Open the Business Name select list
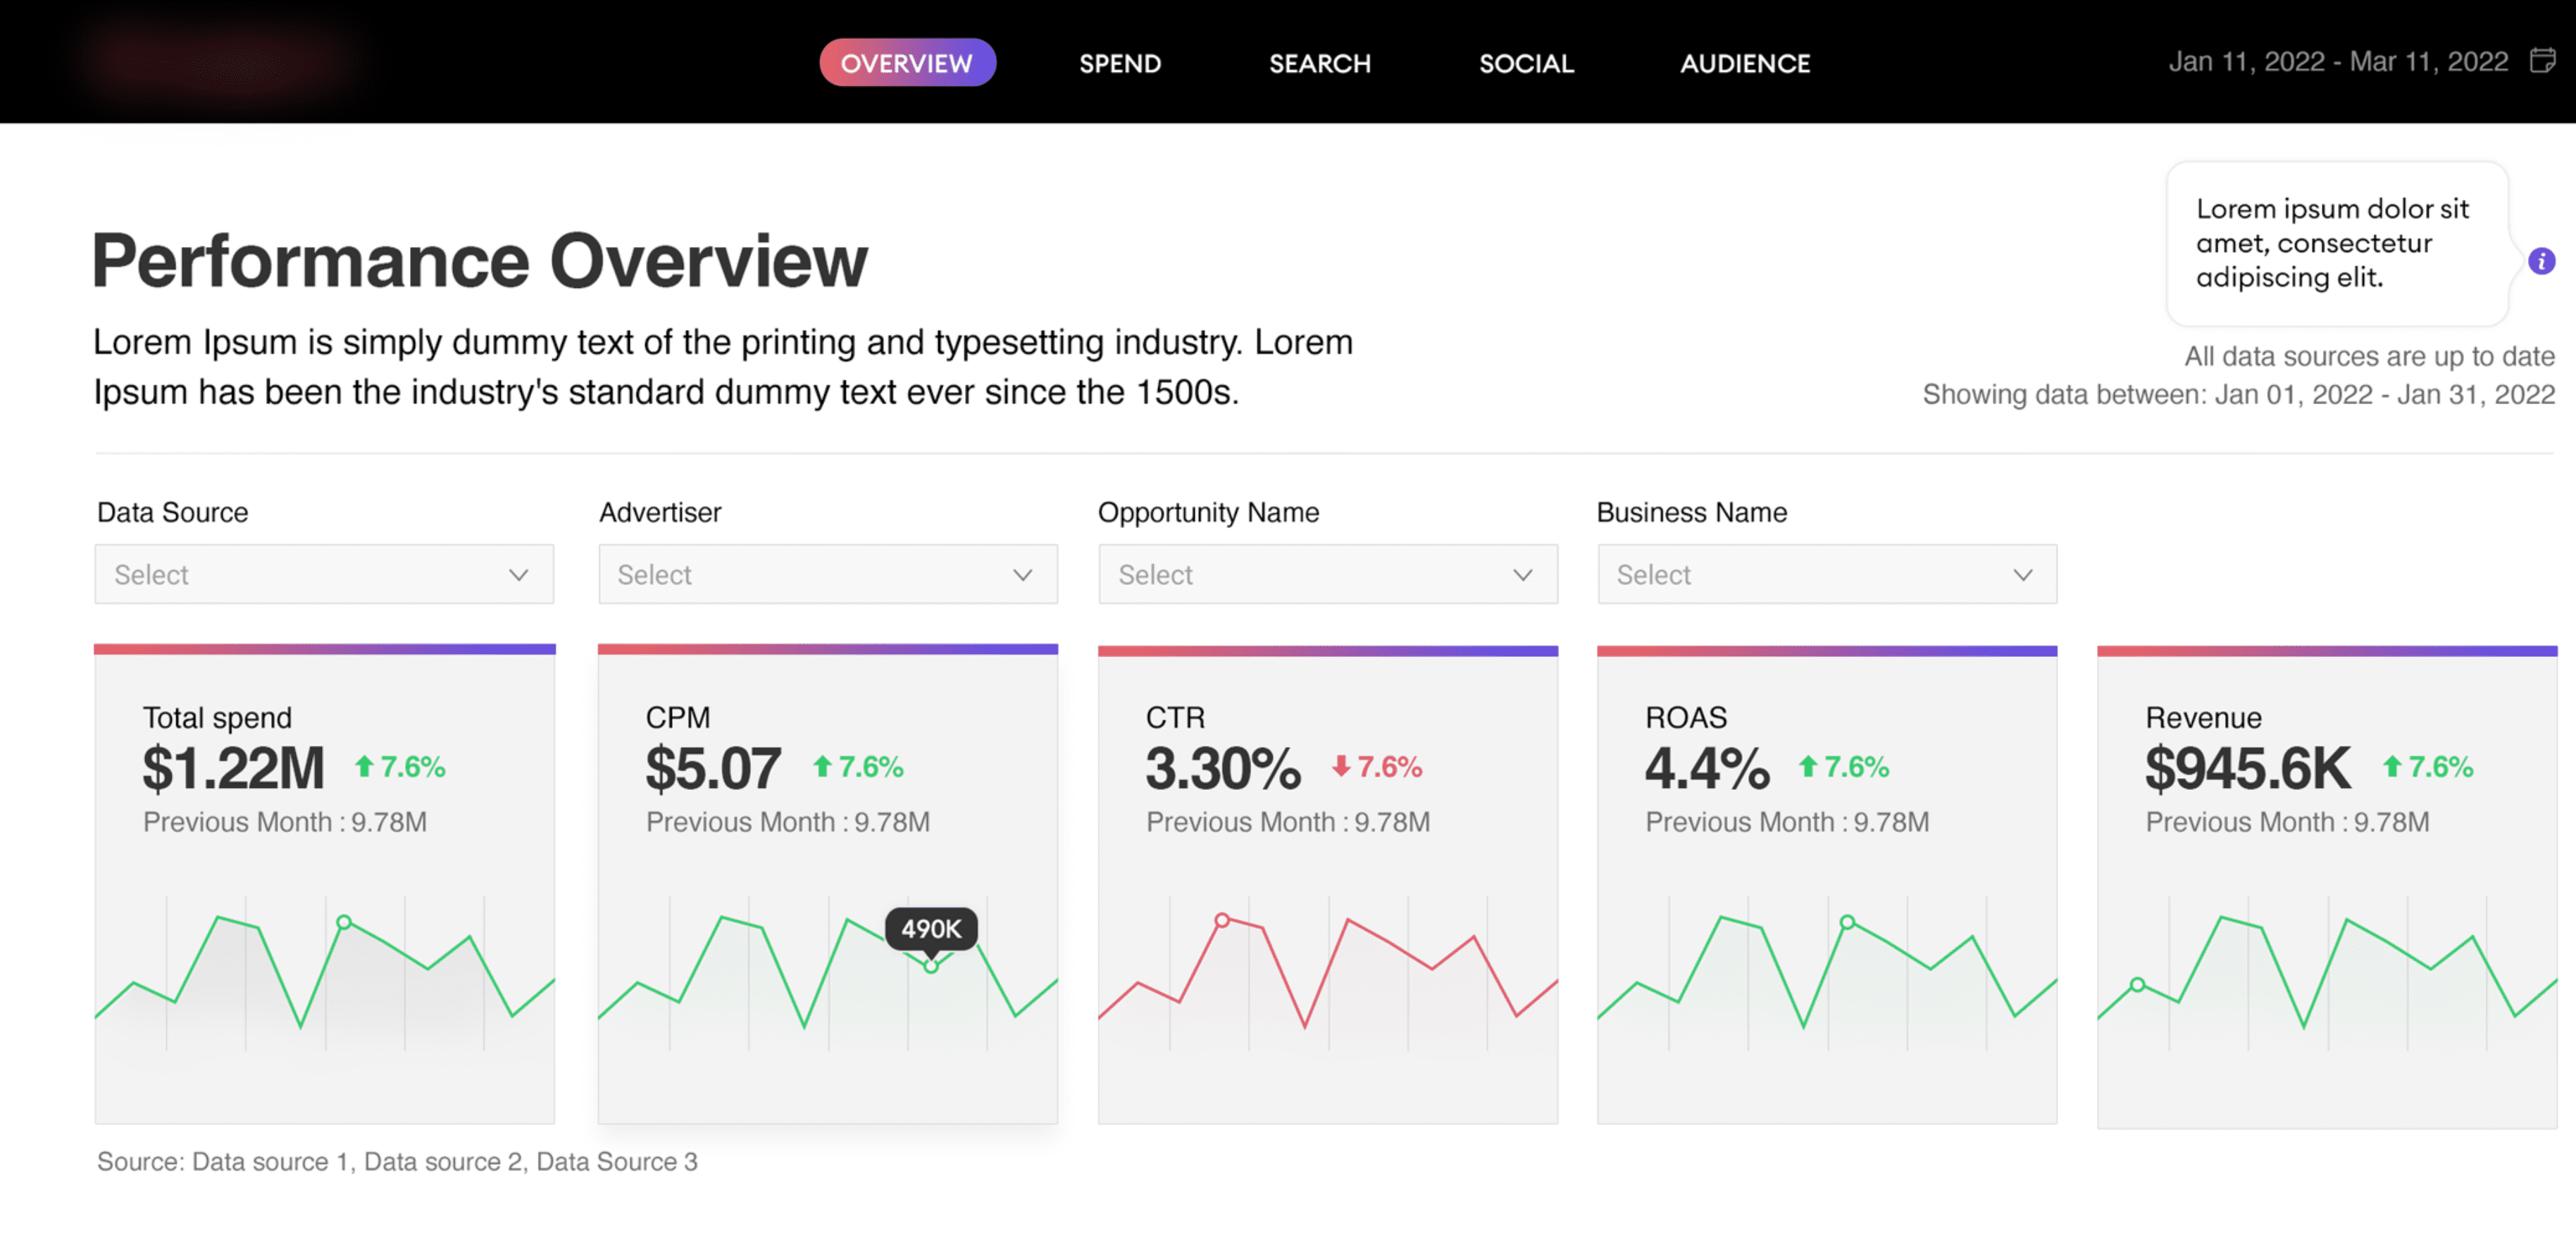 tap(1827, 574)
